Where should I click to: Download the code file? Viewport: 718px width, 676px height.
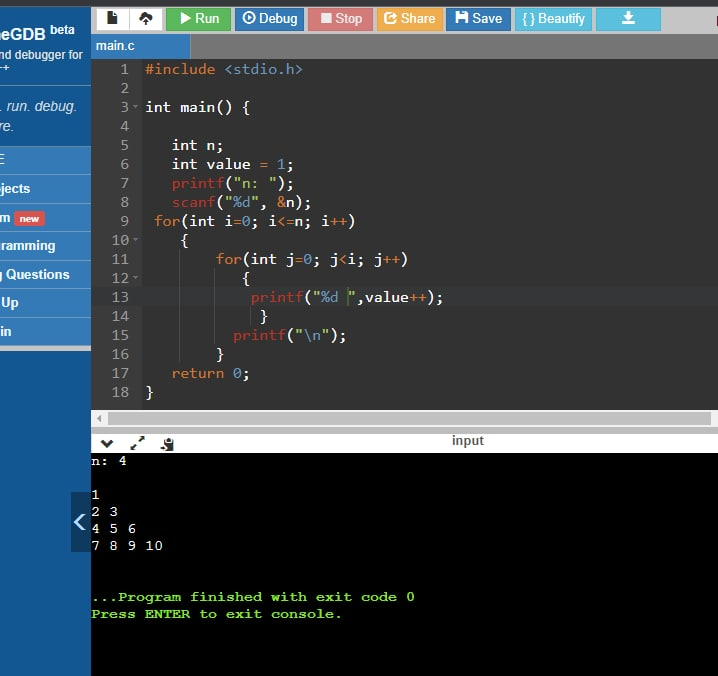pyautogui.click(x=628, y=19)
